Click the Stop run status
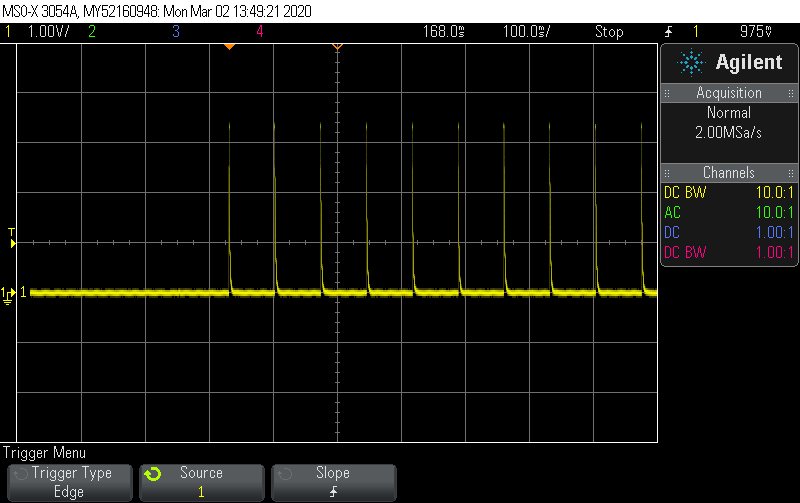800x503 pixels. point(609,32)
